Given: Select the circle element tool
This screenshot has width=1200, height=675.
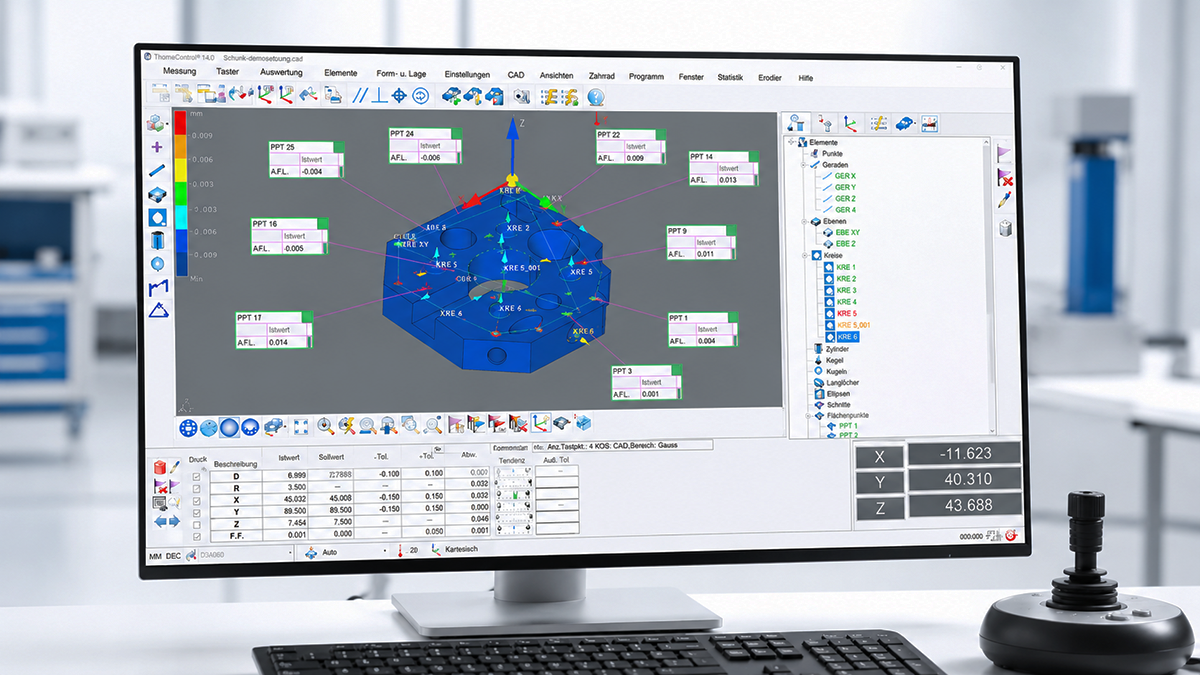Looking at the screenshot, I should coord(157,217).
